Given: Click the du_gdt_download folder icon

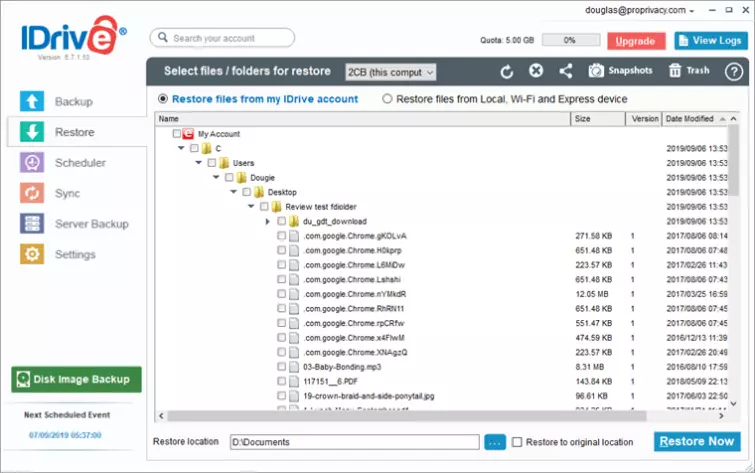Looking at the screenshot, I should click(x=294, y=222).
